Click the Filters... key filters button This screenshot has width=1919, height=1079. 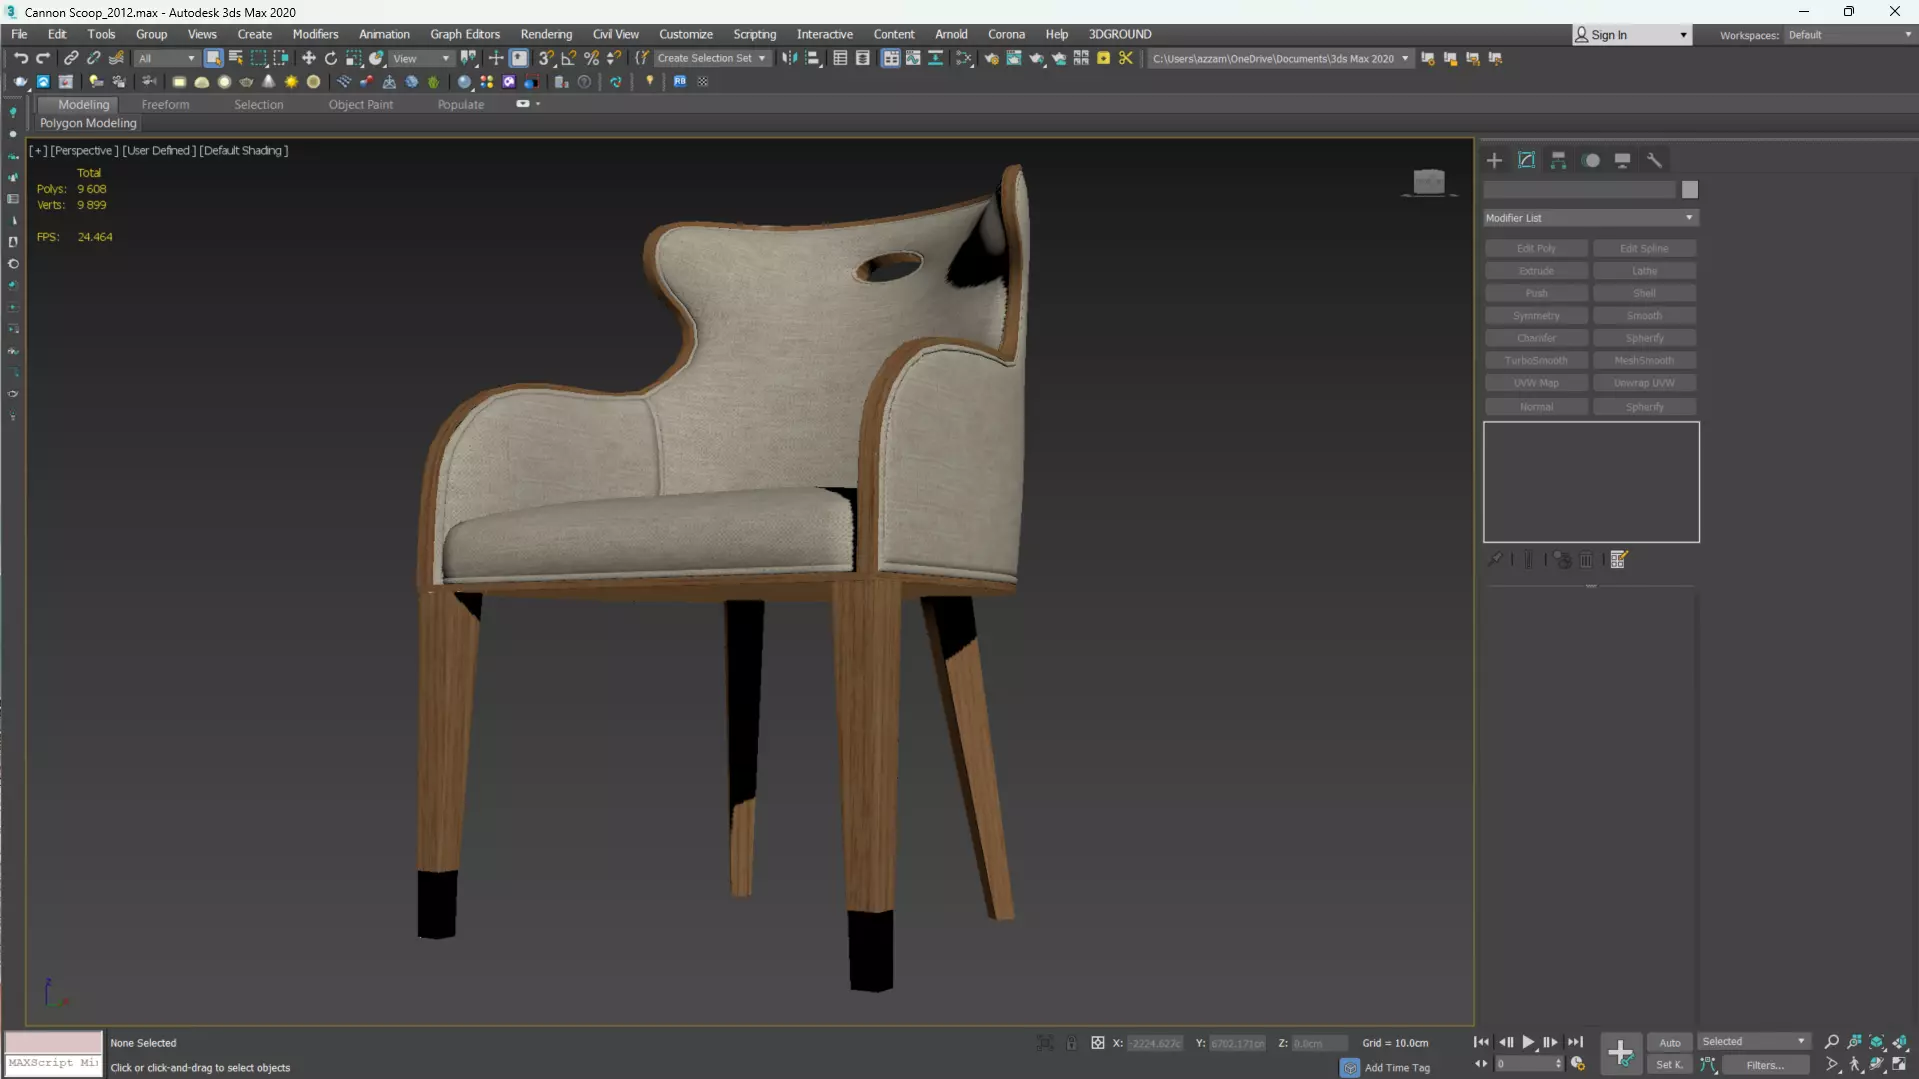click(1765, 1065)
